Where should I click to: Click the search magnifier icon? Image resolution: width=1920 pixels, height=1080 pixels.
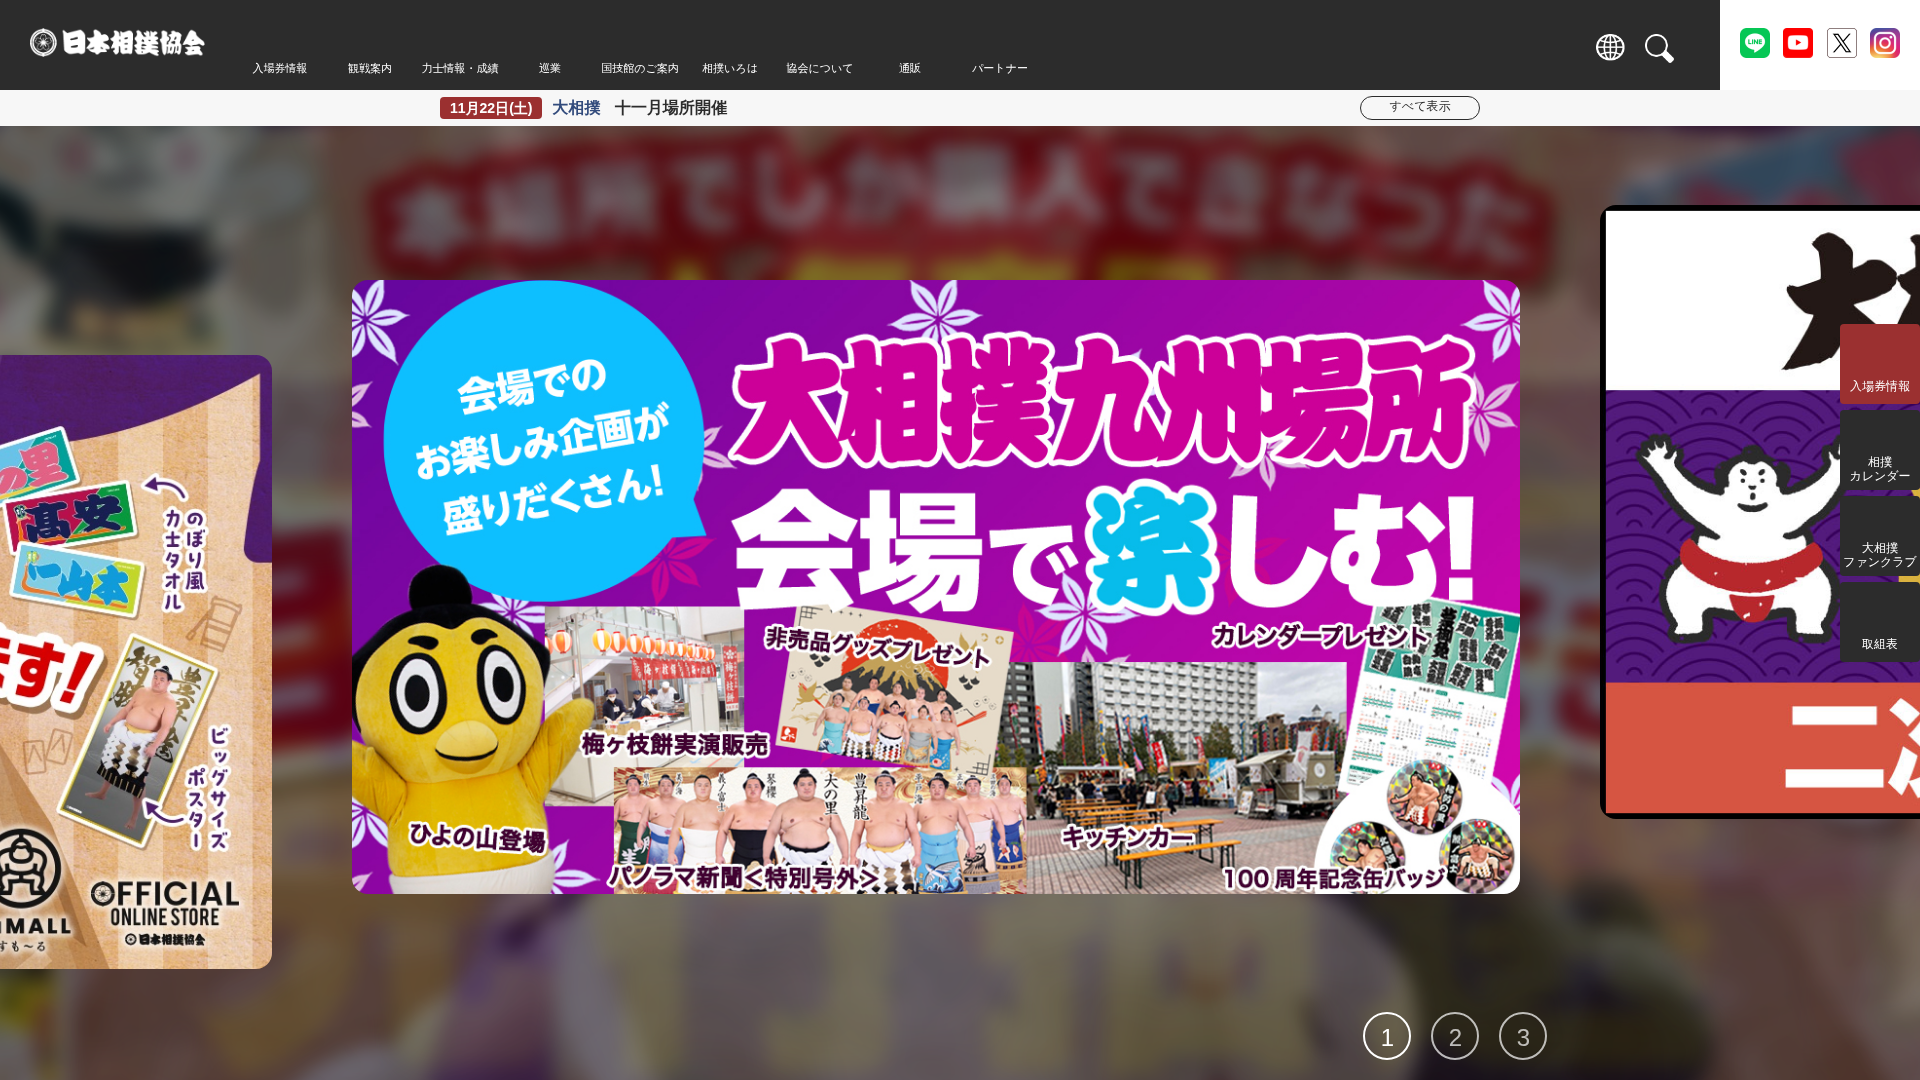(1660, 48)
